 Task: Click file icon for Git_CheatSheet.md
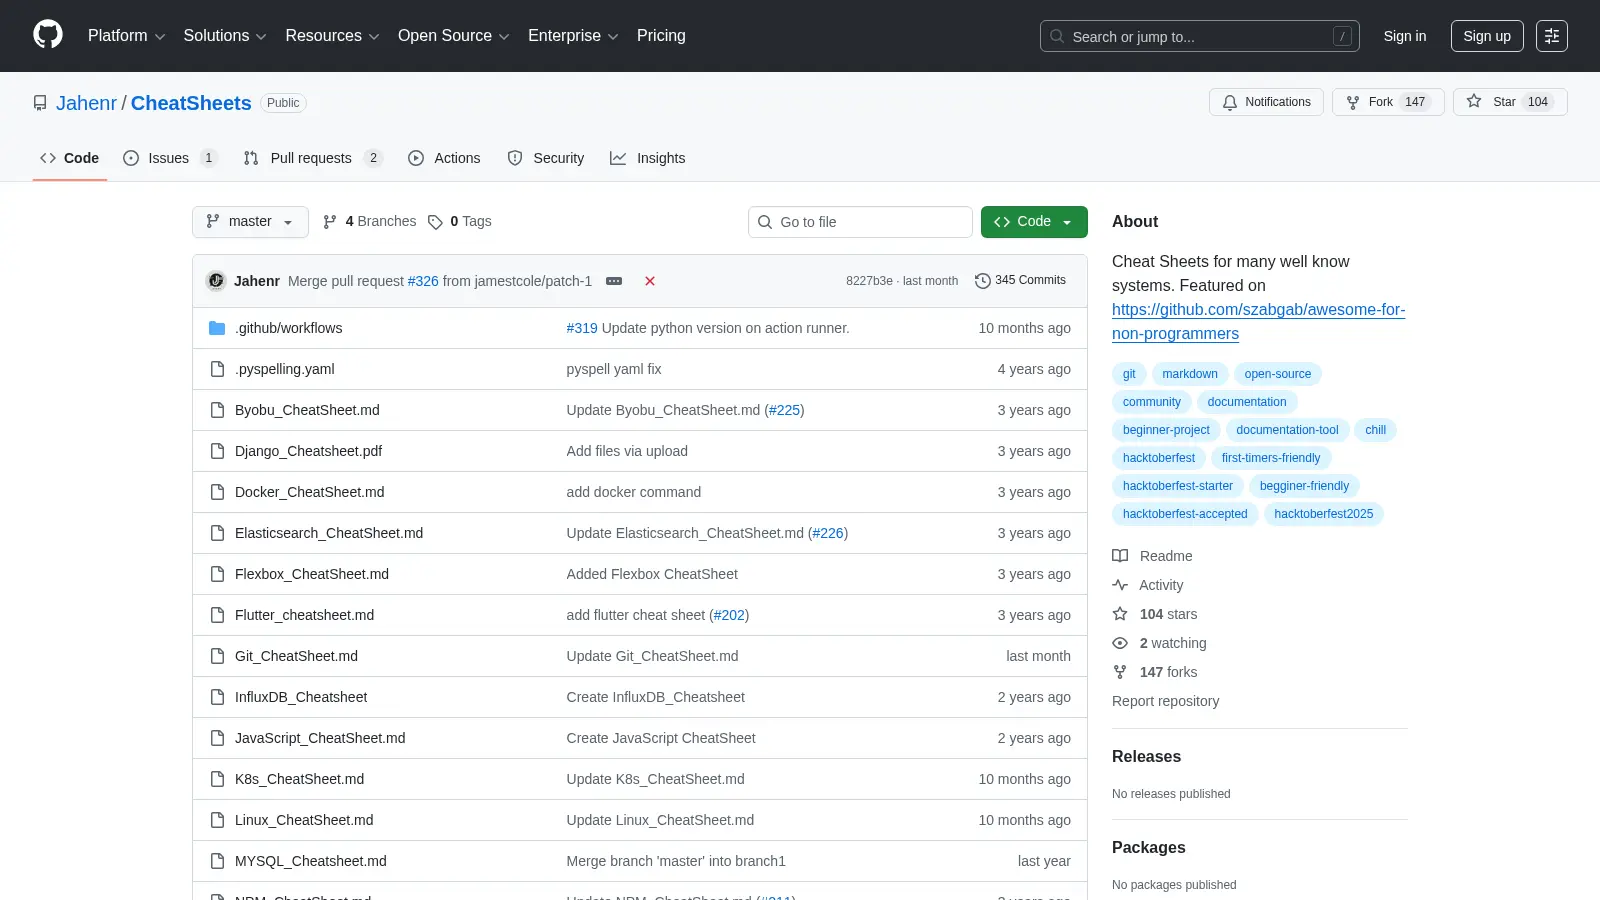point(217,656)
